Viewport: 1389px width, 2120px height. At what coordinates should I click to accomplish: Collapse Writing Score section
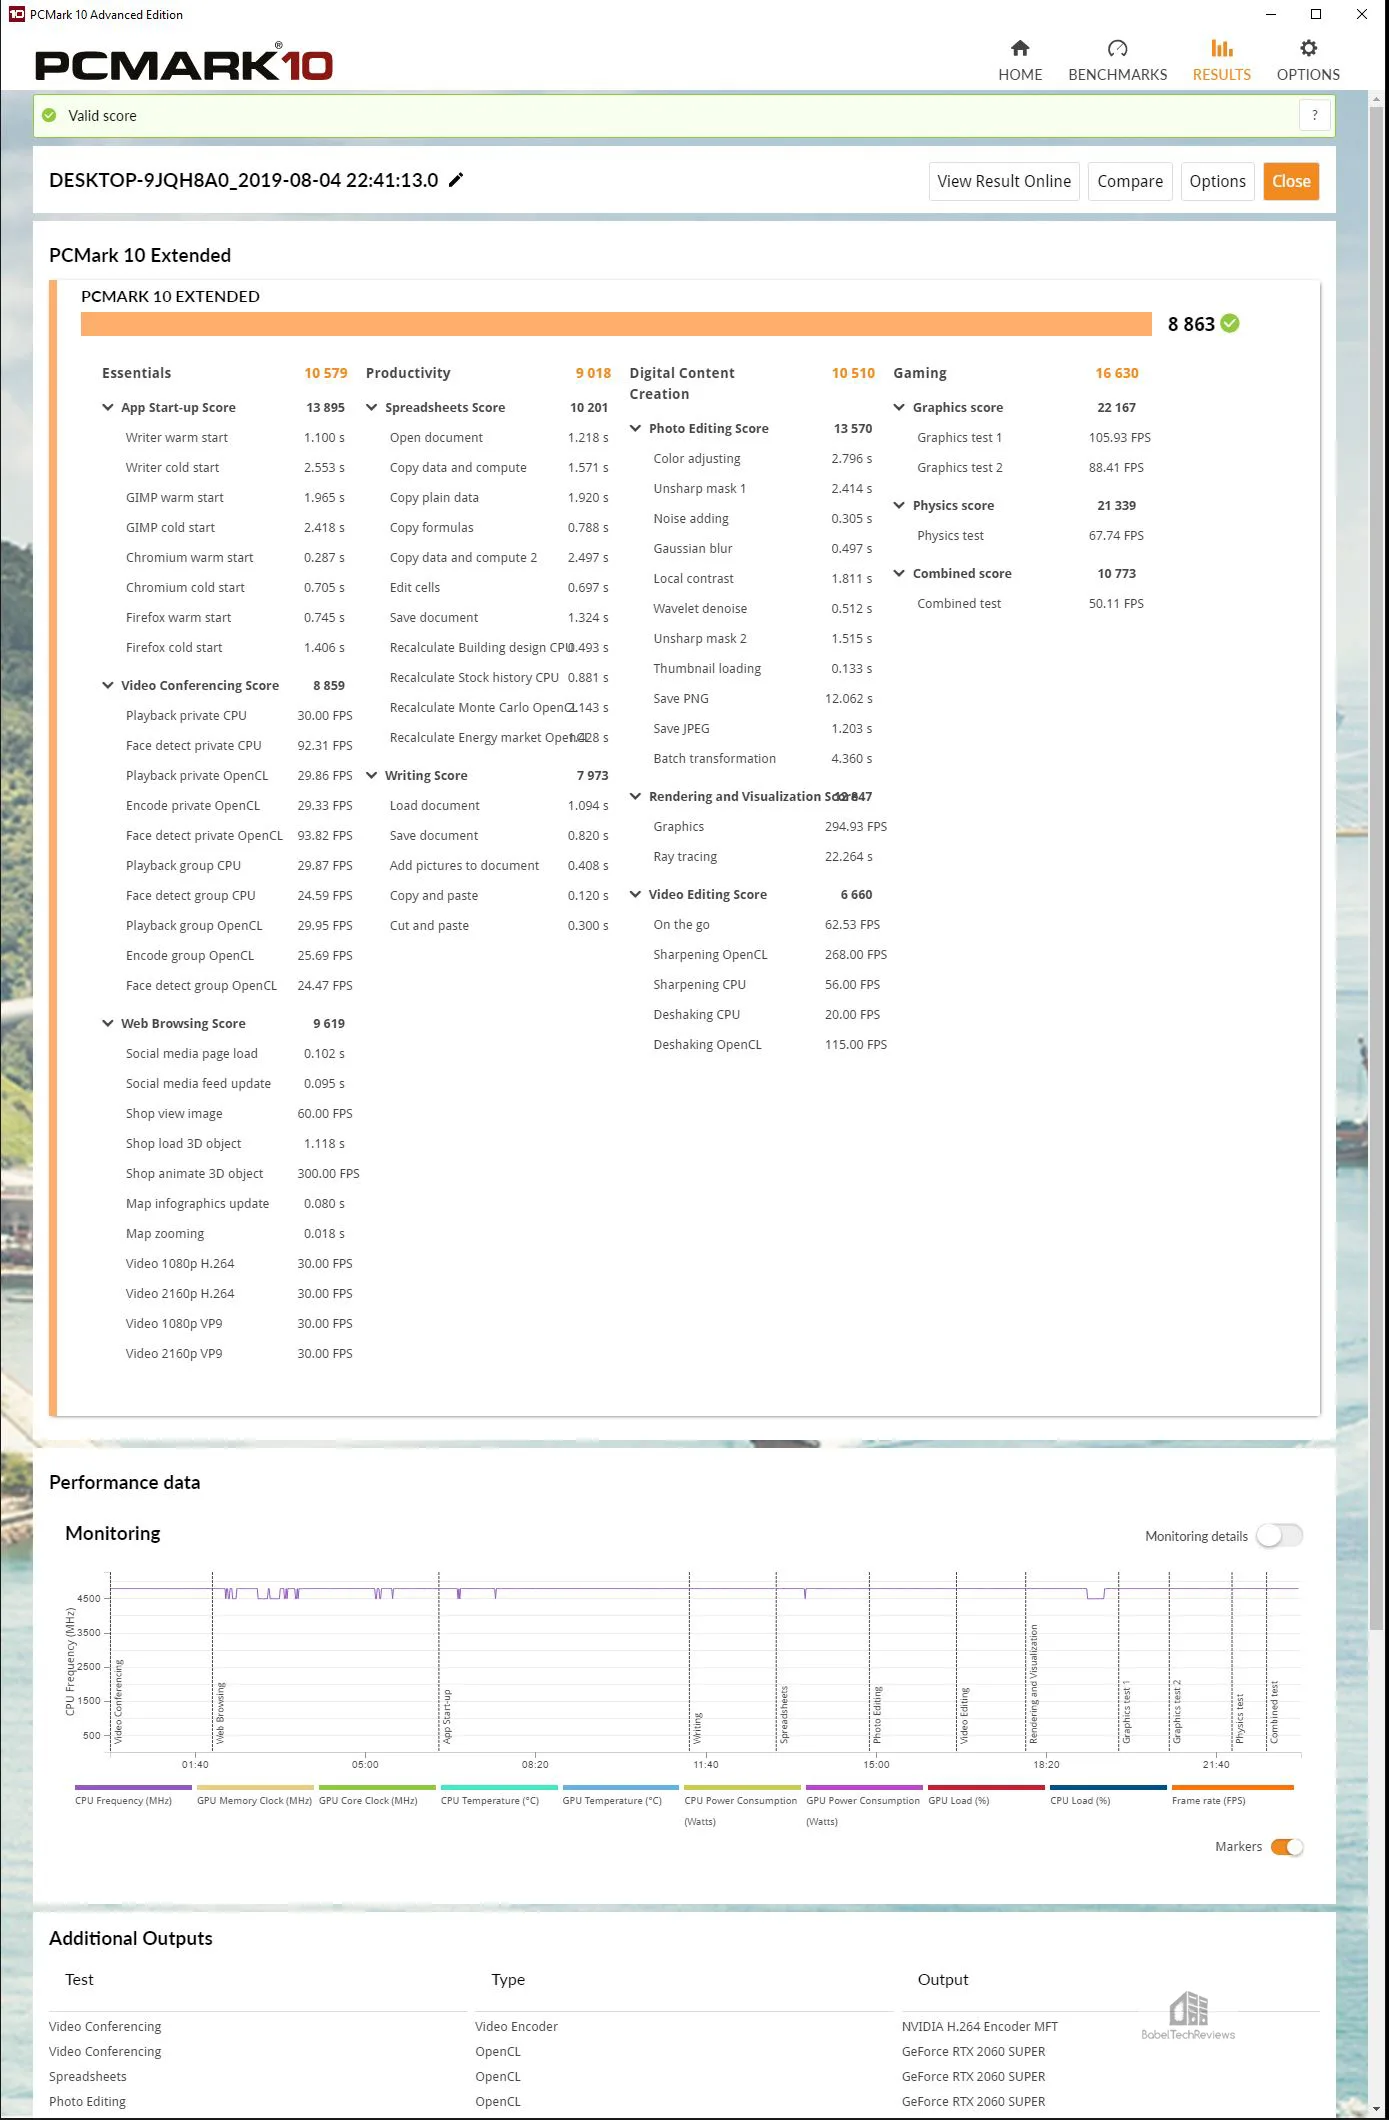372,775
